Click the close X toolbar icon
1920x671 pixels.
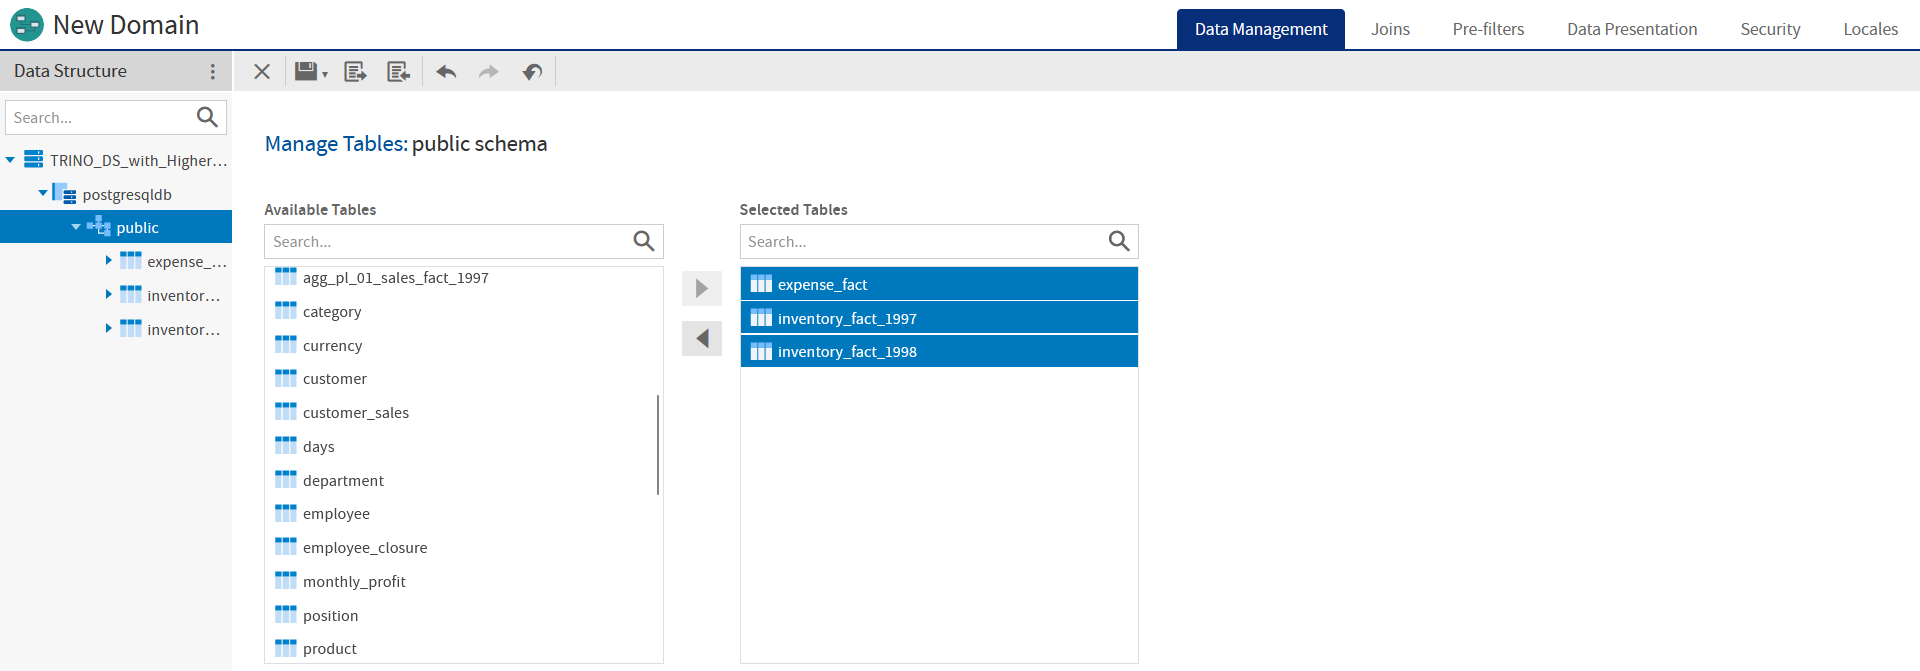262,72
